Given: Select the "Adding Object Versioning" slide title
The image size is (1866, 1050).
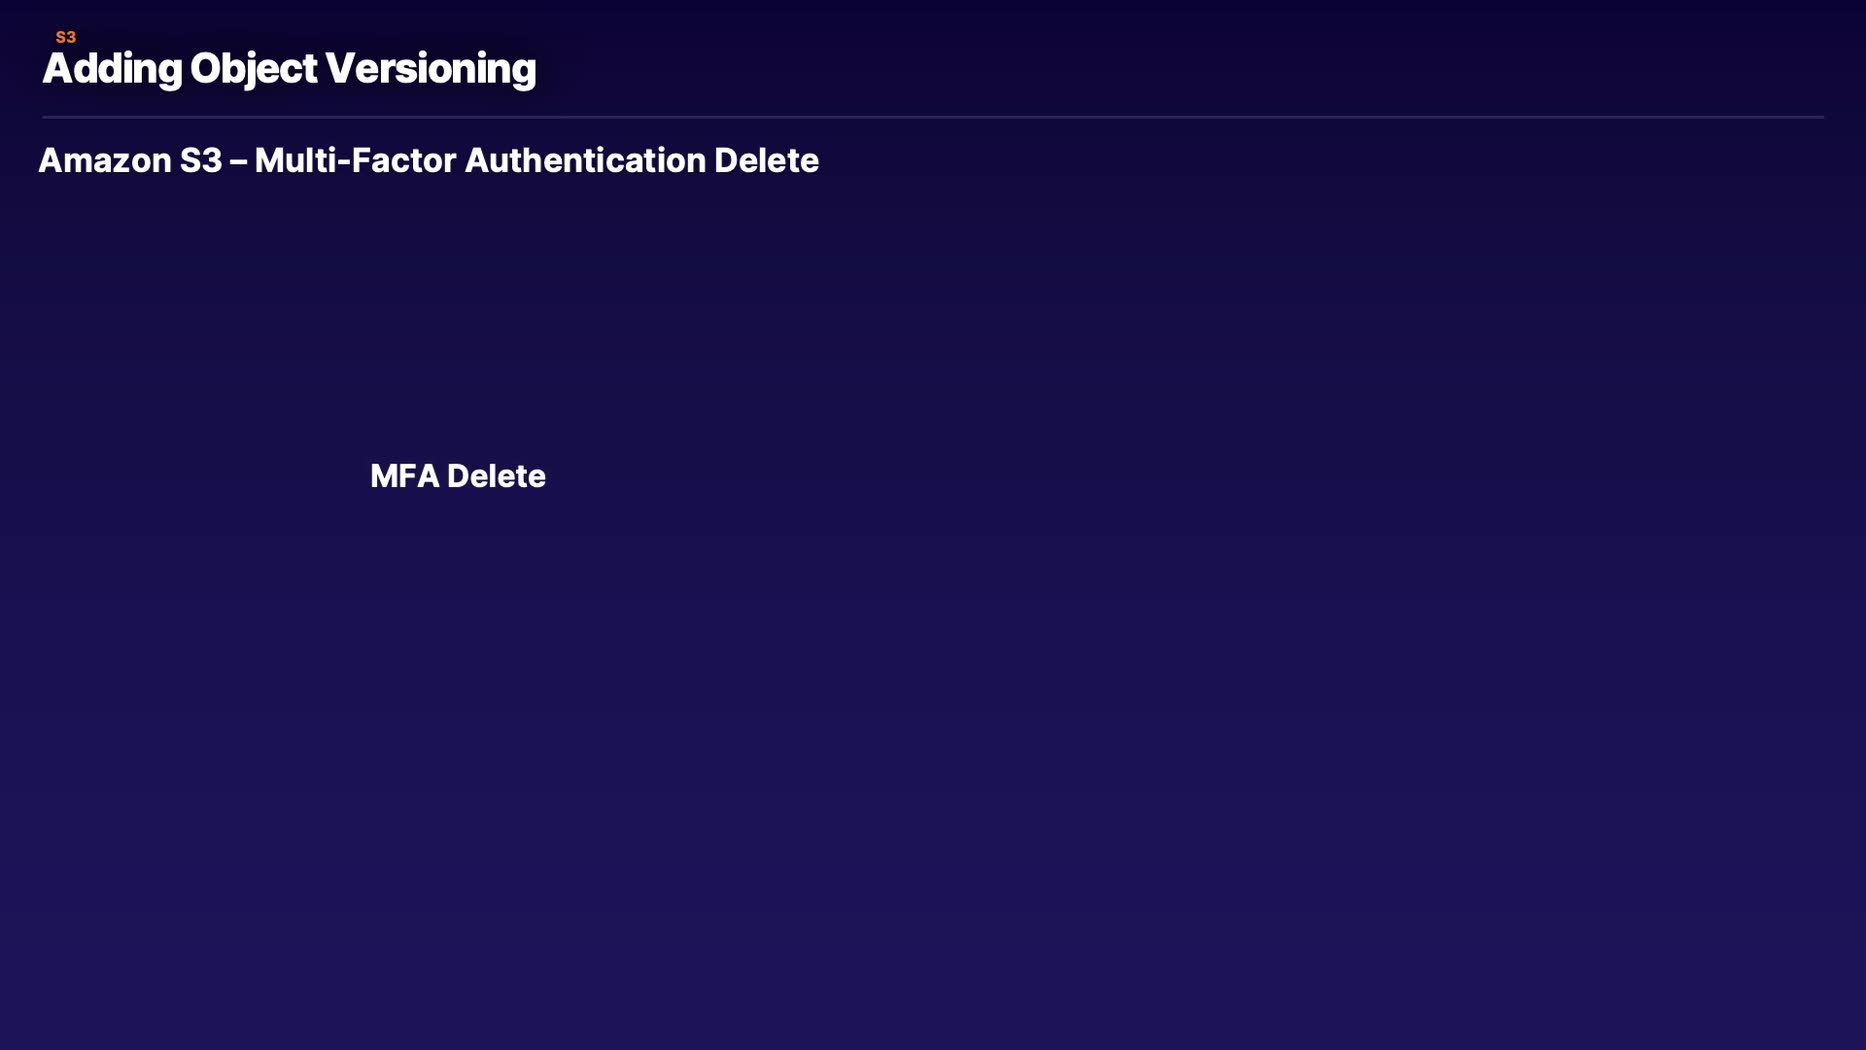Looking at the screenshot, I should [x=289, y=69].
